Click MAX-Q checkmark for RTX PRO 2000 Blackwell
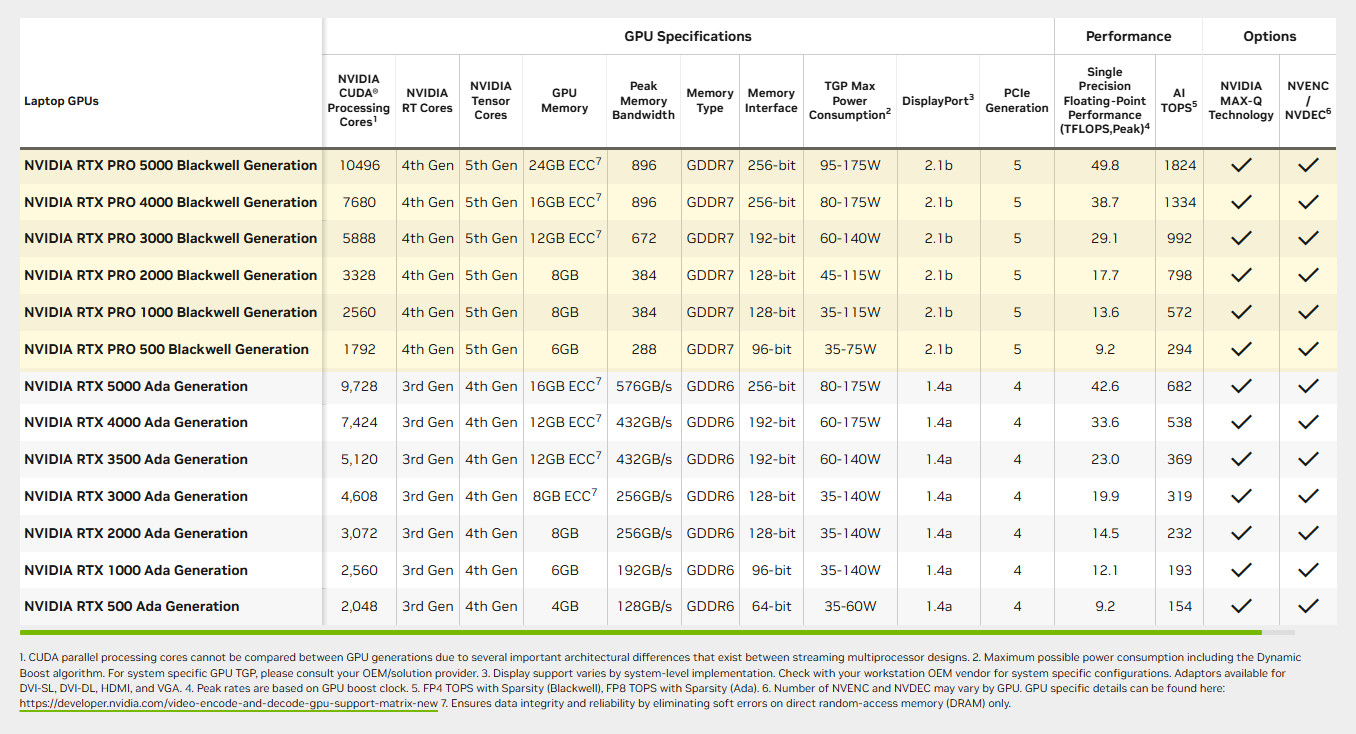Screen dimensions: 1356x734 1241,276
